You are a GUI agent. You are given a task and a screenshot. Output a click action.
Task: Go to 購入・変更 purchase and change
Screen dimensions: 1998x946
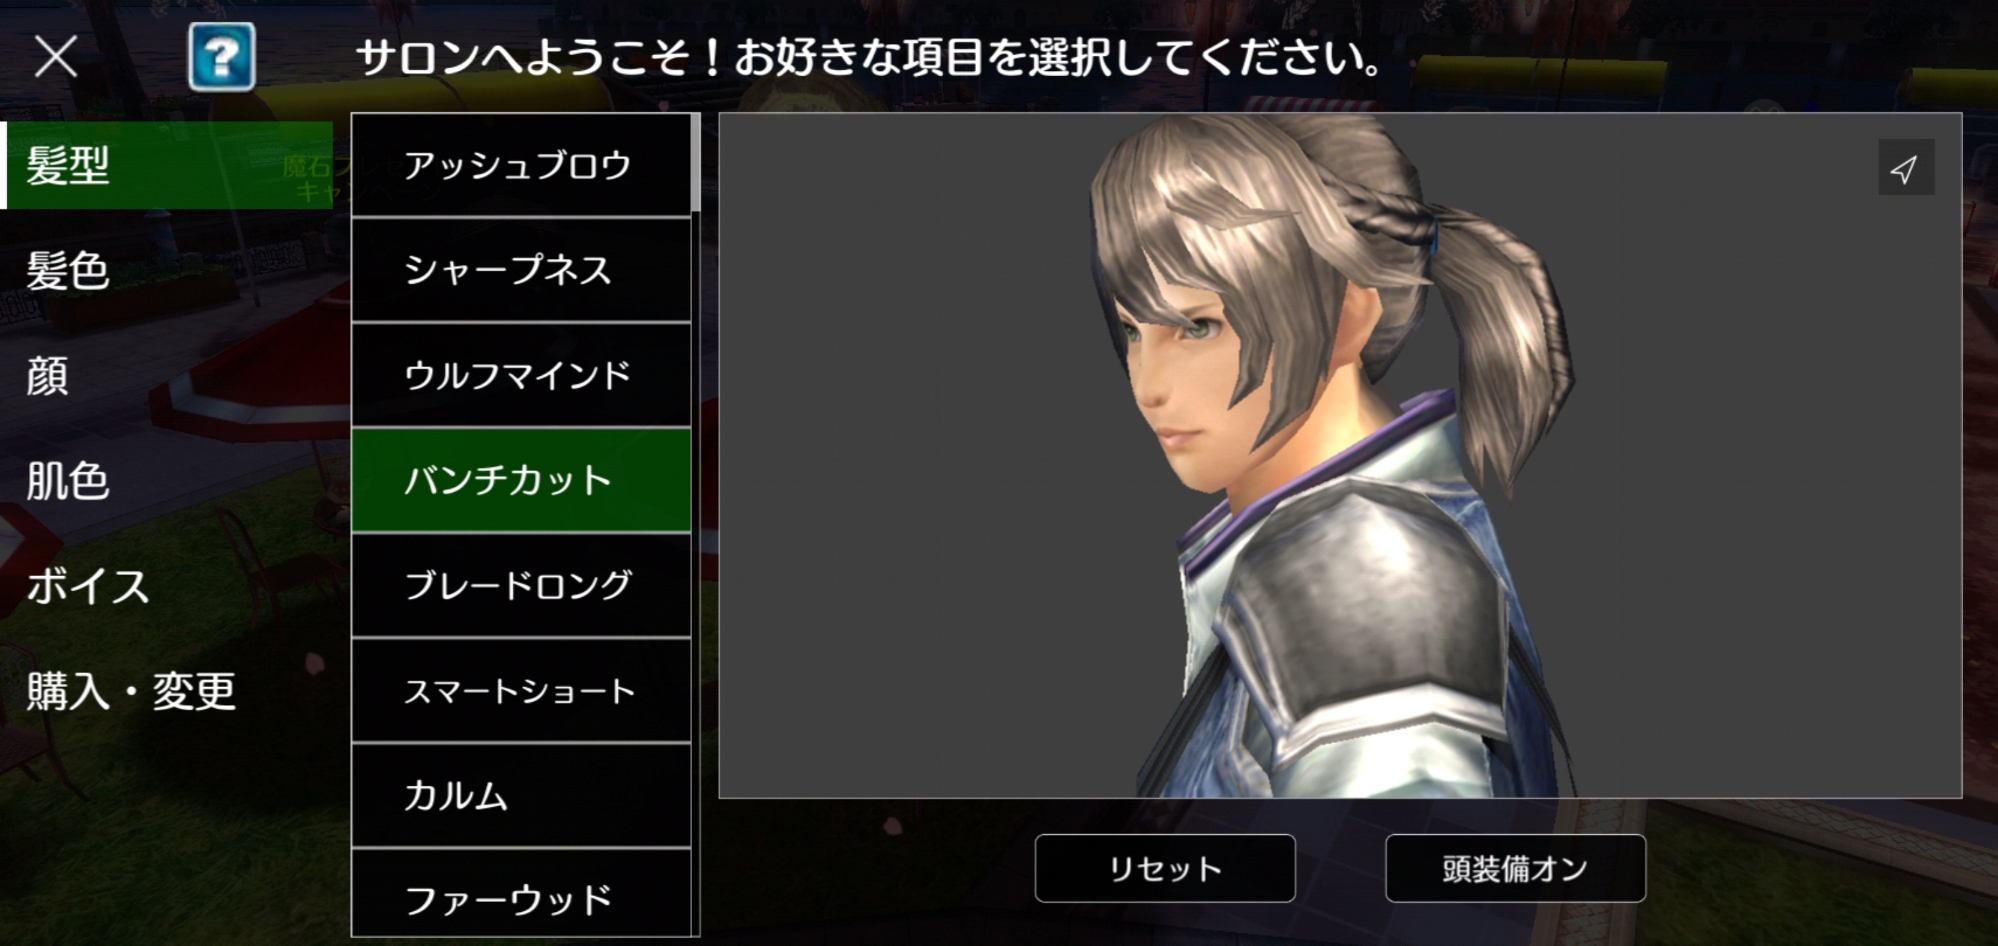pos(167,691)
